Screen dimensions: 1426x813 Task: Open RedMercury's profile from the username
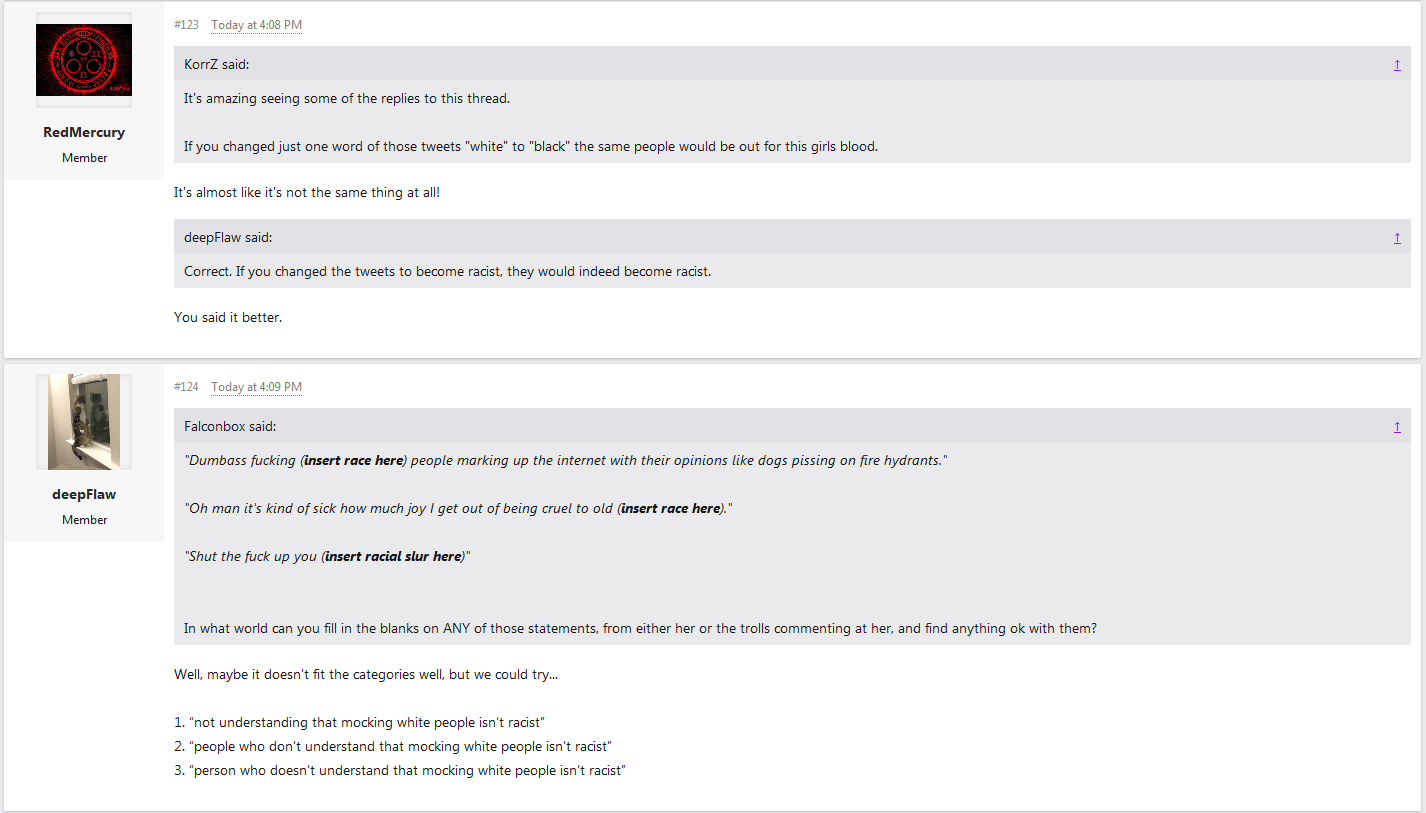tap(84, 132)
